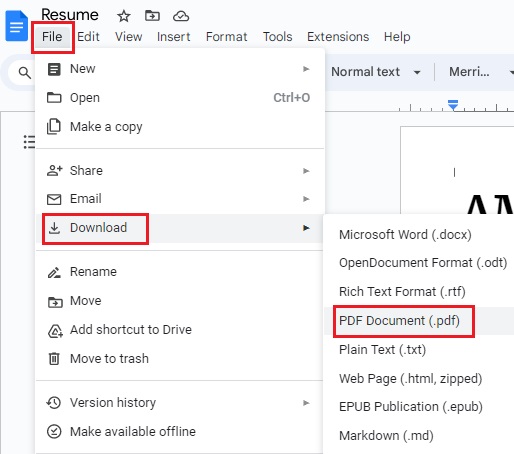This screenshot has height=454, width=514.
Task: Click the Rename pencil icon
Action: [54, 272]
